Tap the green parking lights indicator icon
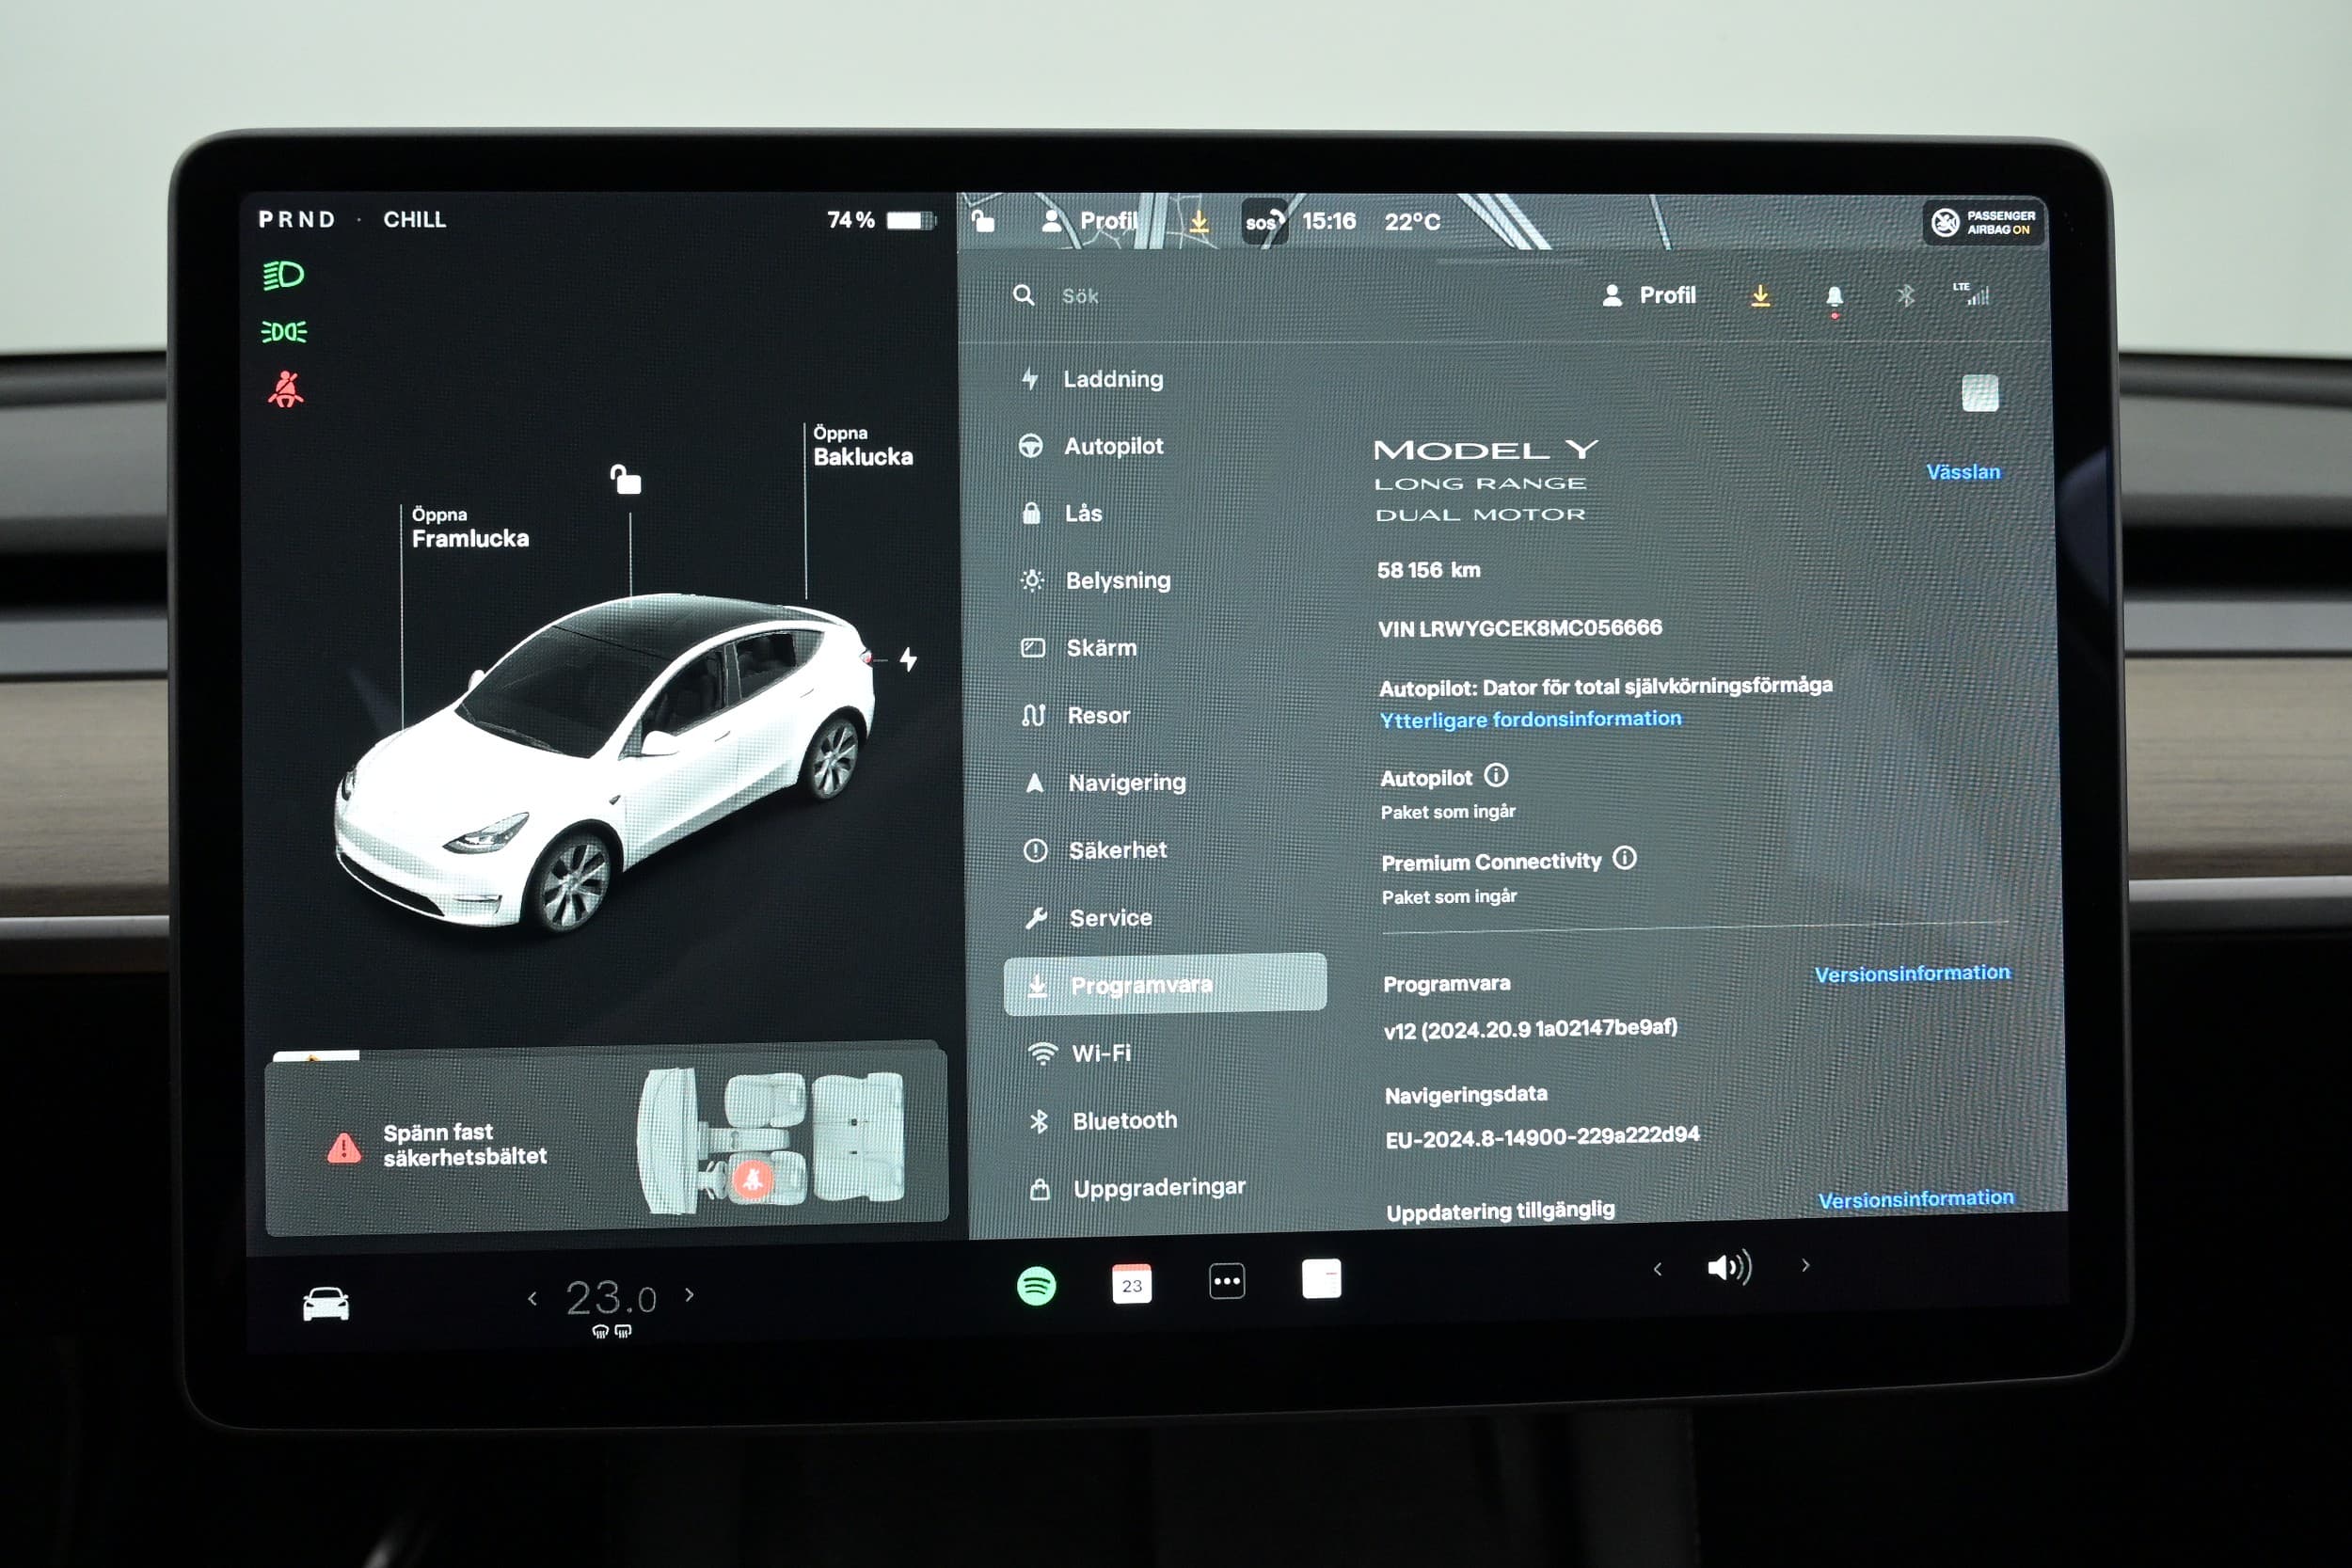The width and height of the screenshot is (2352, 1568). (284, 331)
